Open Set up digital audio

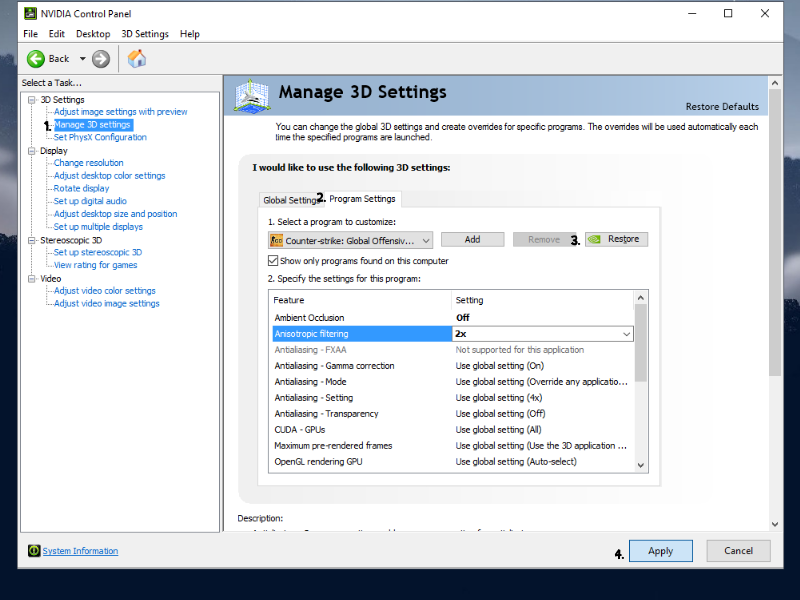click(x=90, y=201)
